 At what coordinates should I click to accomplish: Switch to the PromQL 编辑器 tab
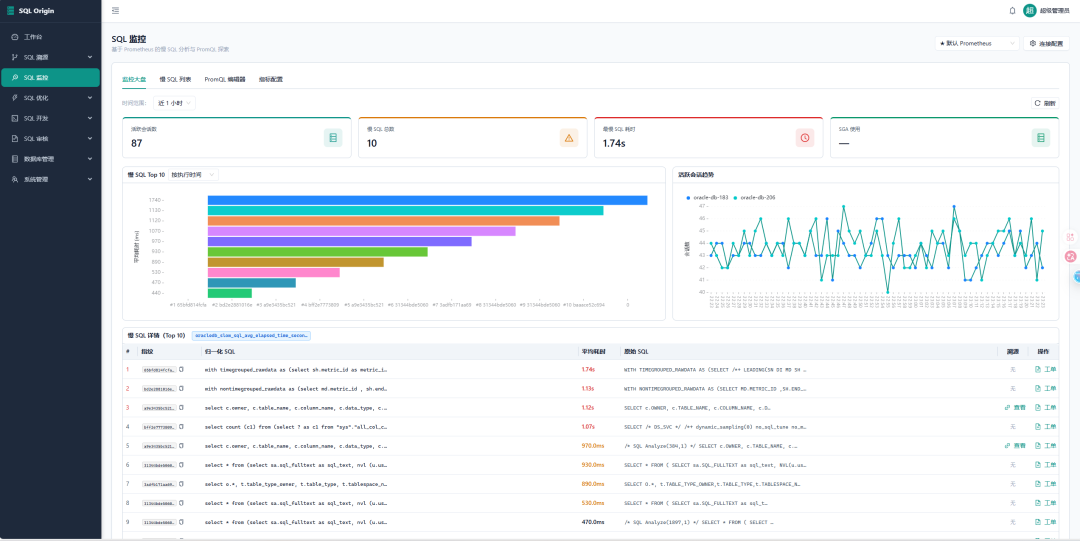tap(225, 79)
